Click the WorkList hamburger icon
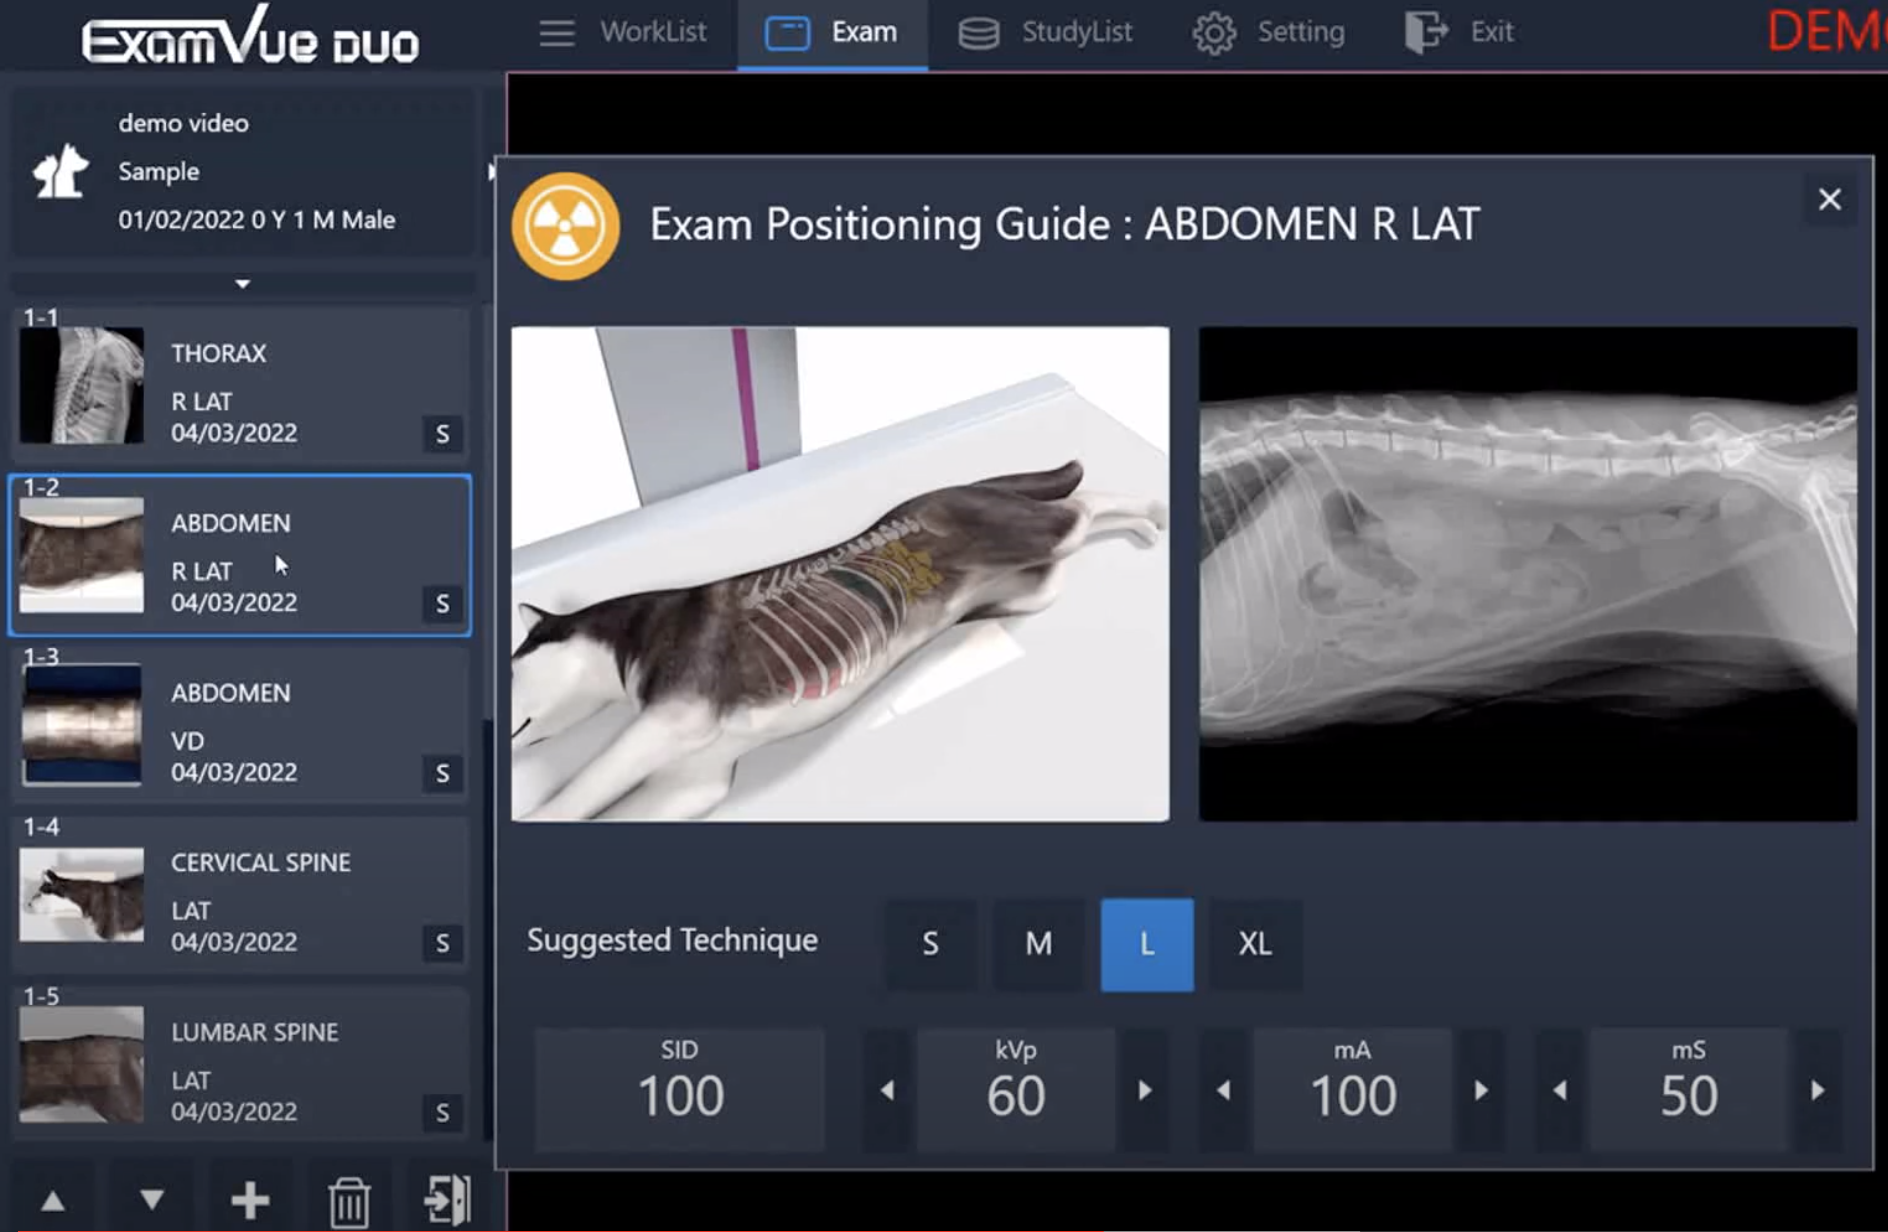The height and width of the screenshot is (1232, 1888). [557, 33]
